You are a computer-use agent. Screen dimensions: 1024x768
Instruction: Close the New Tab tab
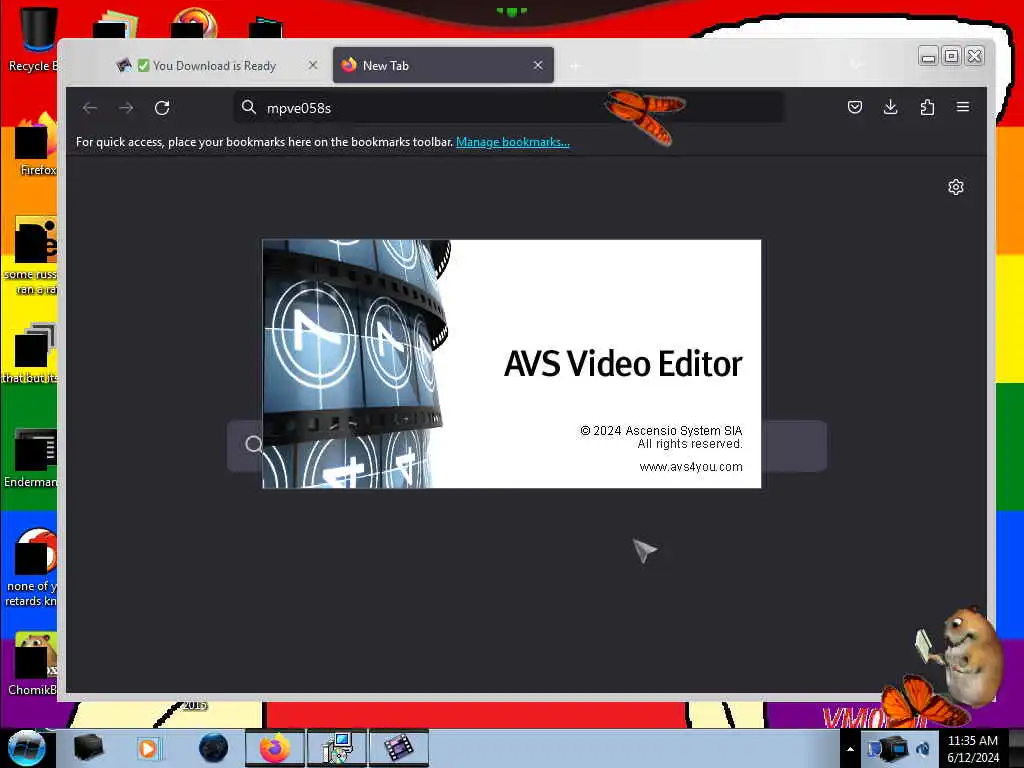537,65
